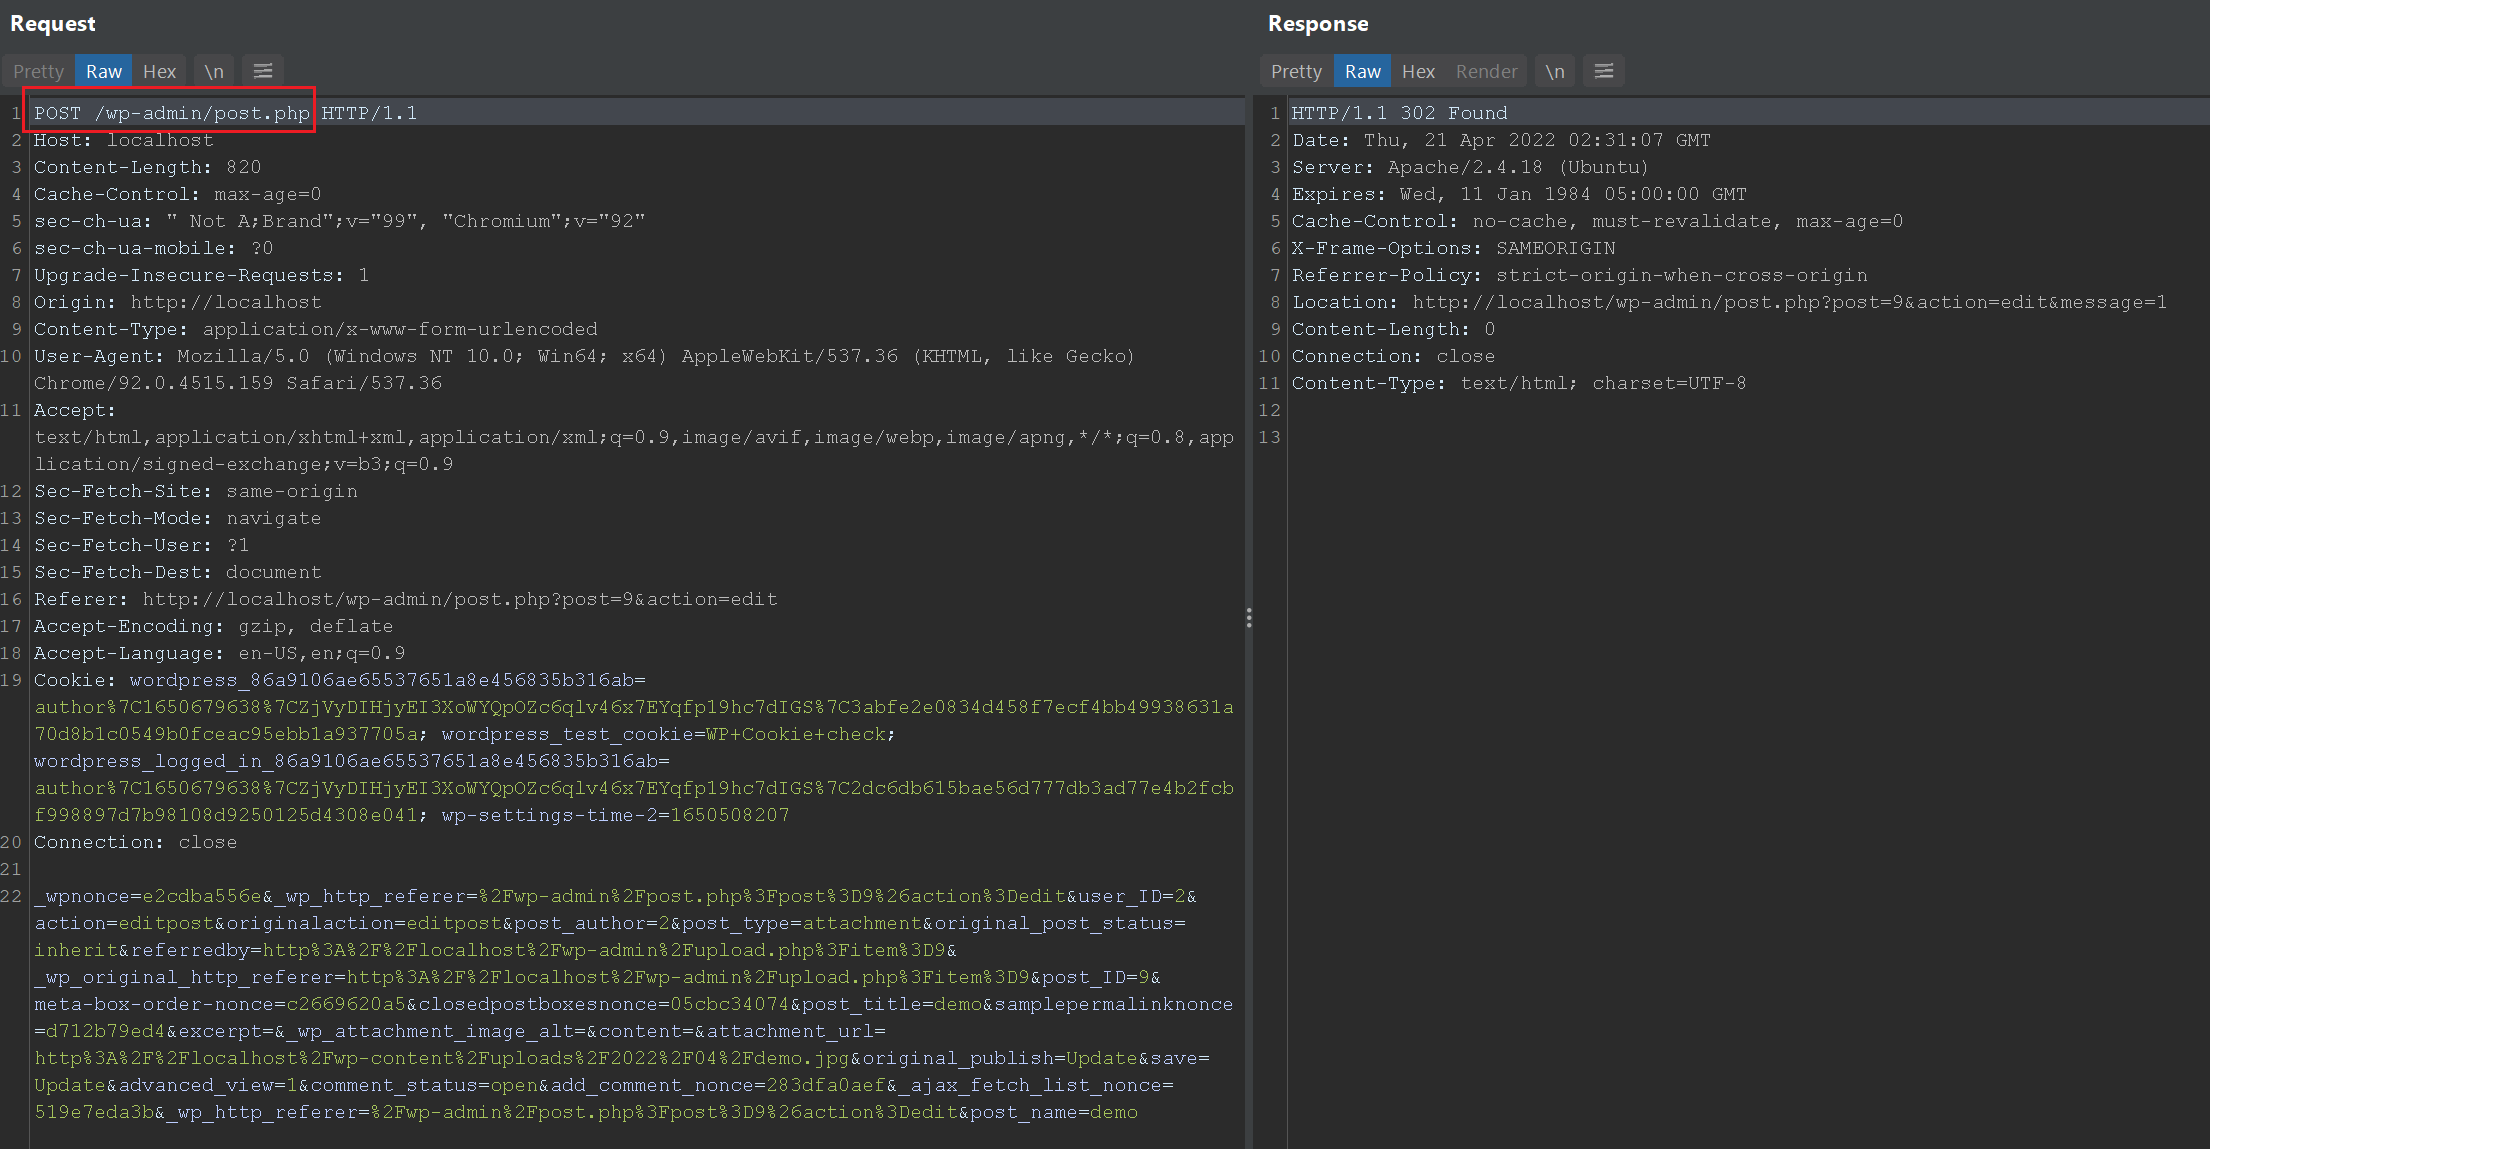The width and height of the screenshot is (2504, 1149).
Task: Show the Render tab in Response pane
Action: (1486, 71)
